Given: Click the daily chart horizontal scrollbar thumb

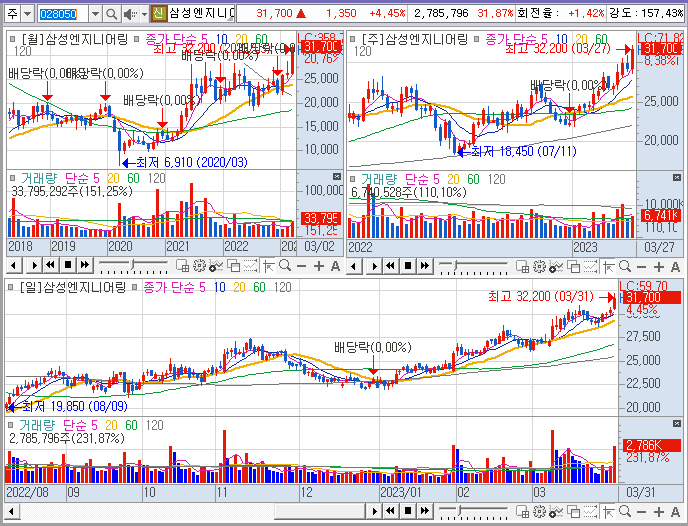Looking at the screenshot, I should (x=319, y=511).
